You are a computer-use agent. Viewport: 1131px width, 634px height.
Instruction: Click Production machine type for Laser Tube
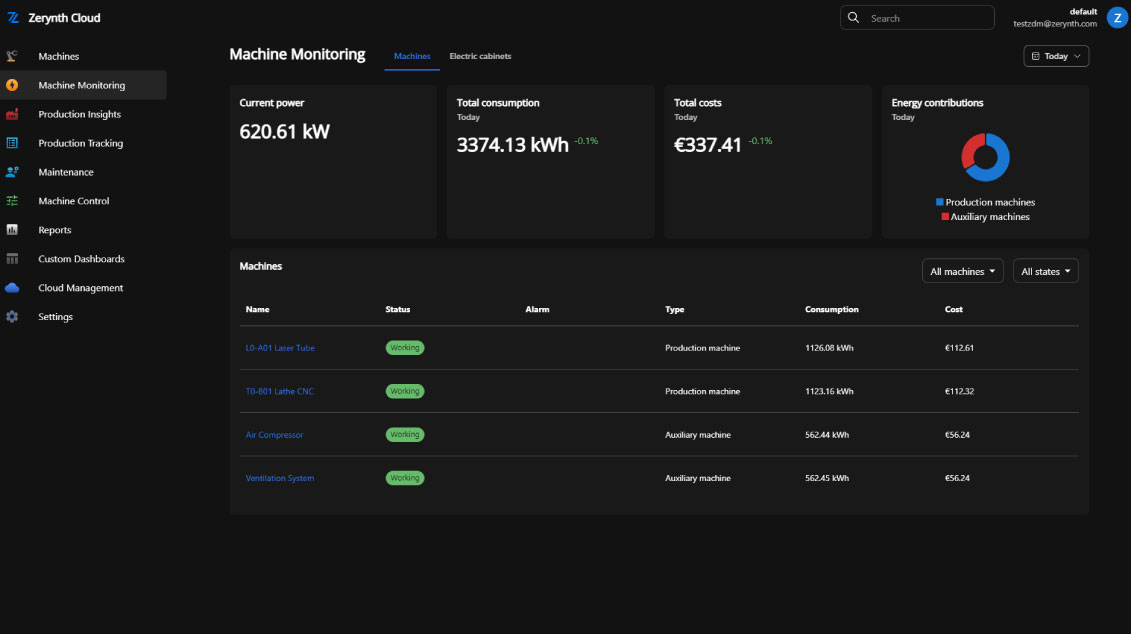coord(703,348)
